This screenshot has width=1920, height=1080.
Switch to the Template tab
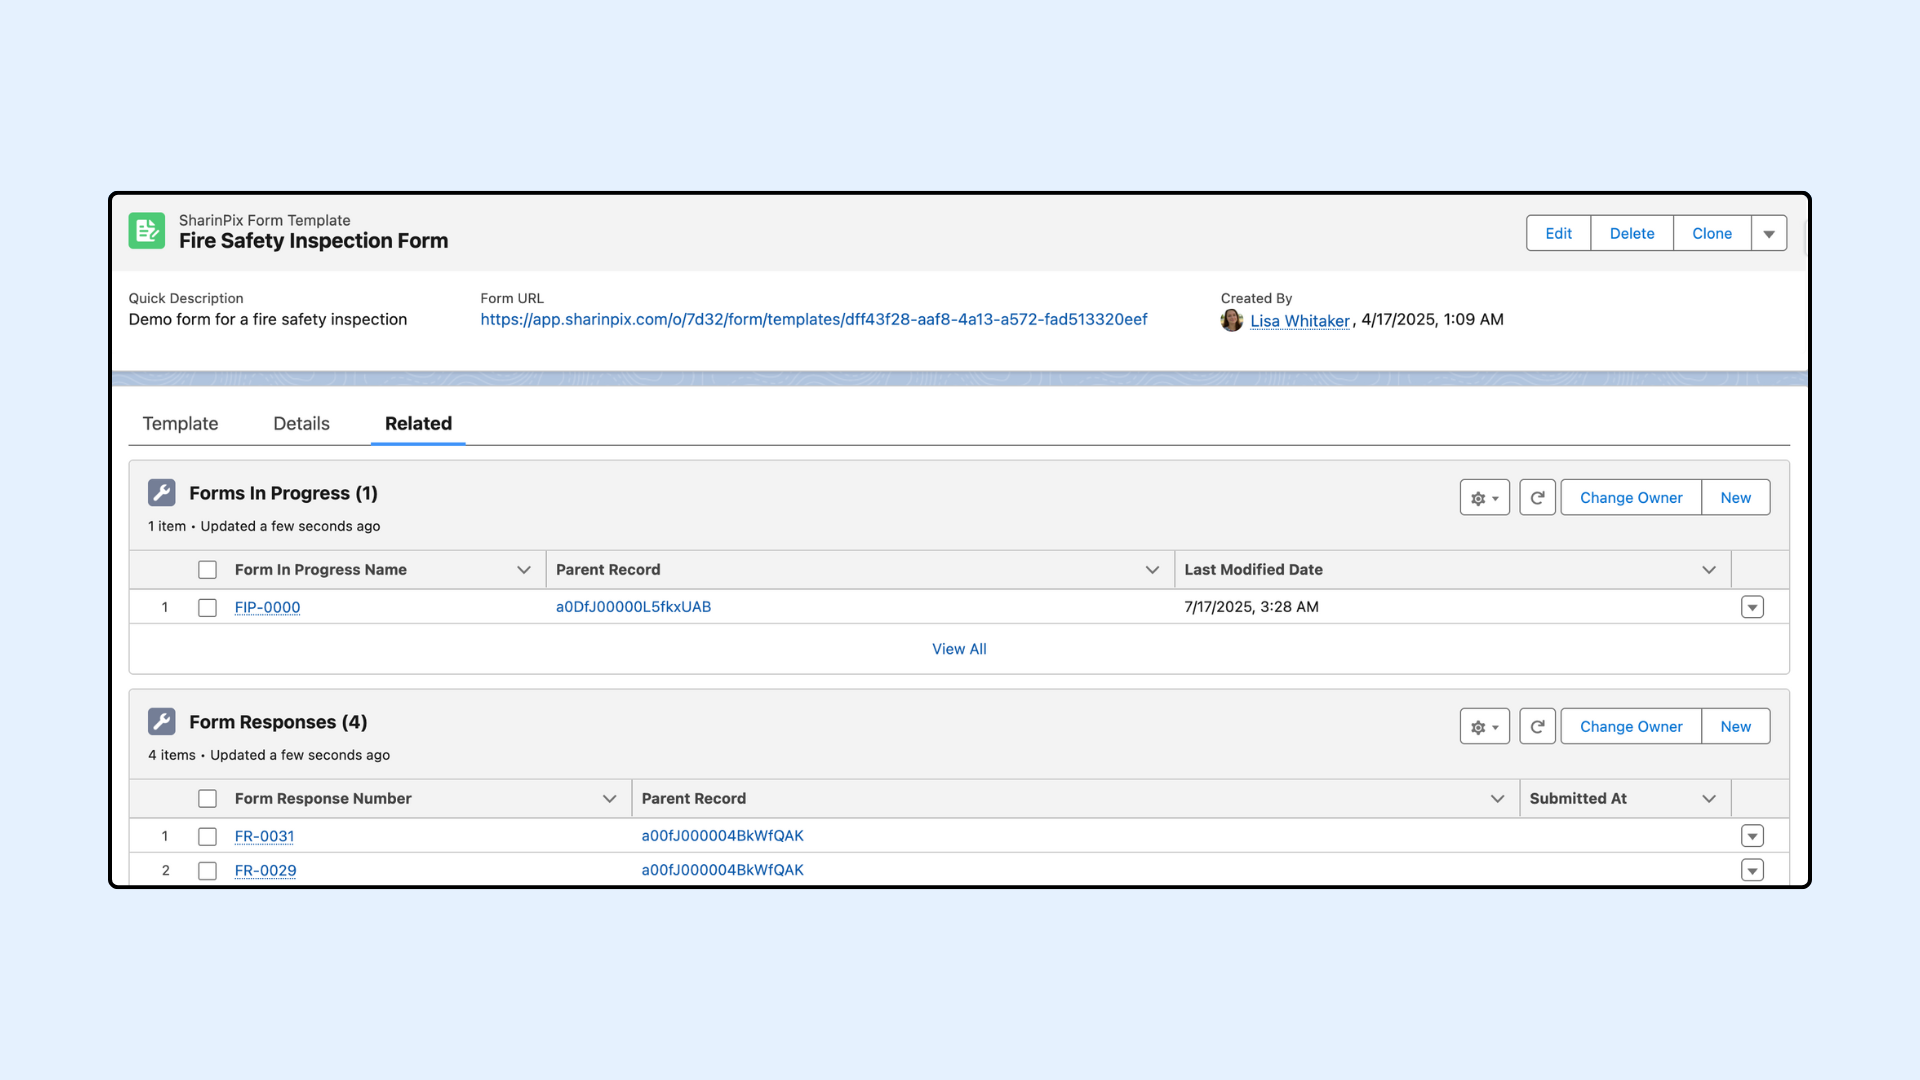[x=180, y=424]
